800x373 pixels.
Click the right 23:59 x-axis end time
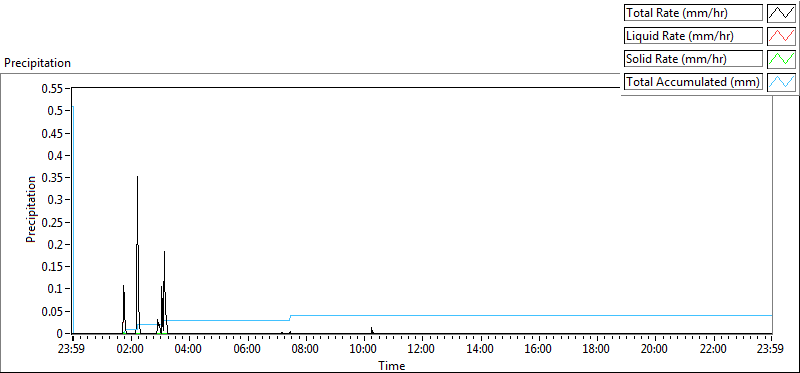pyautogui.click(x=771, y=350)
